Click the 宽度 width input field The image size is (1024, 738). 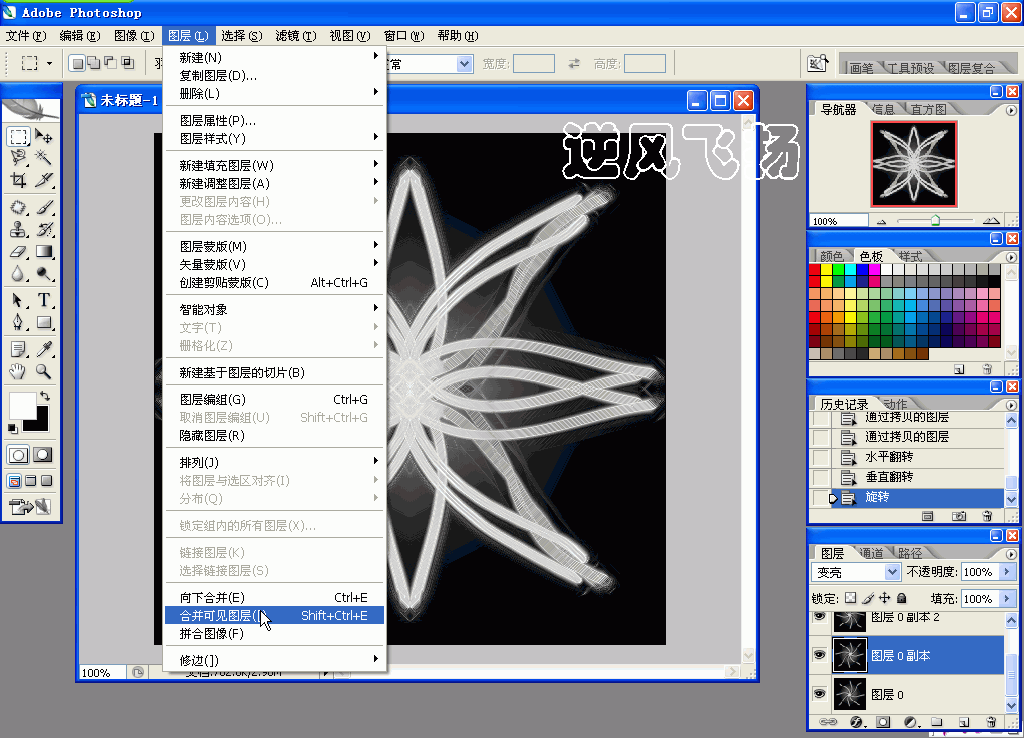(x=534, y=63)
